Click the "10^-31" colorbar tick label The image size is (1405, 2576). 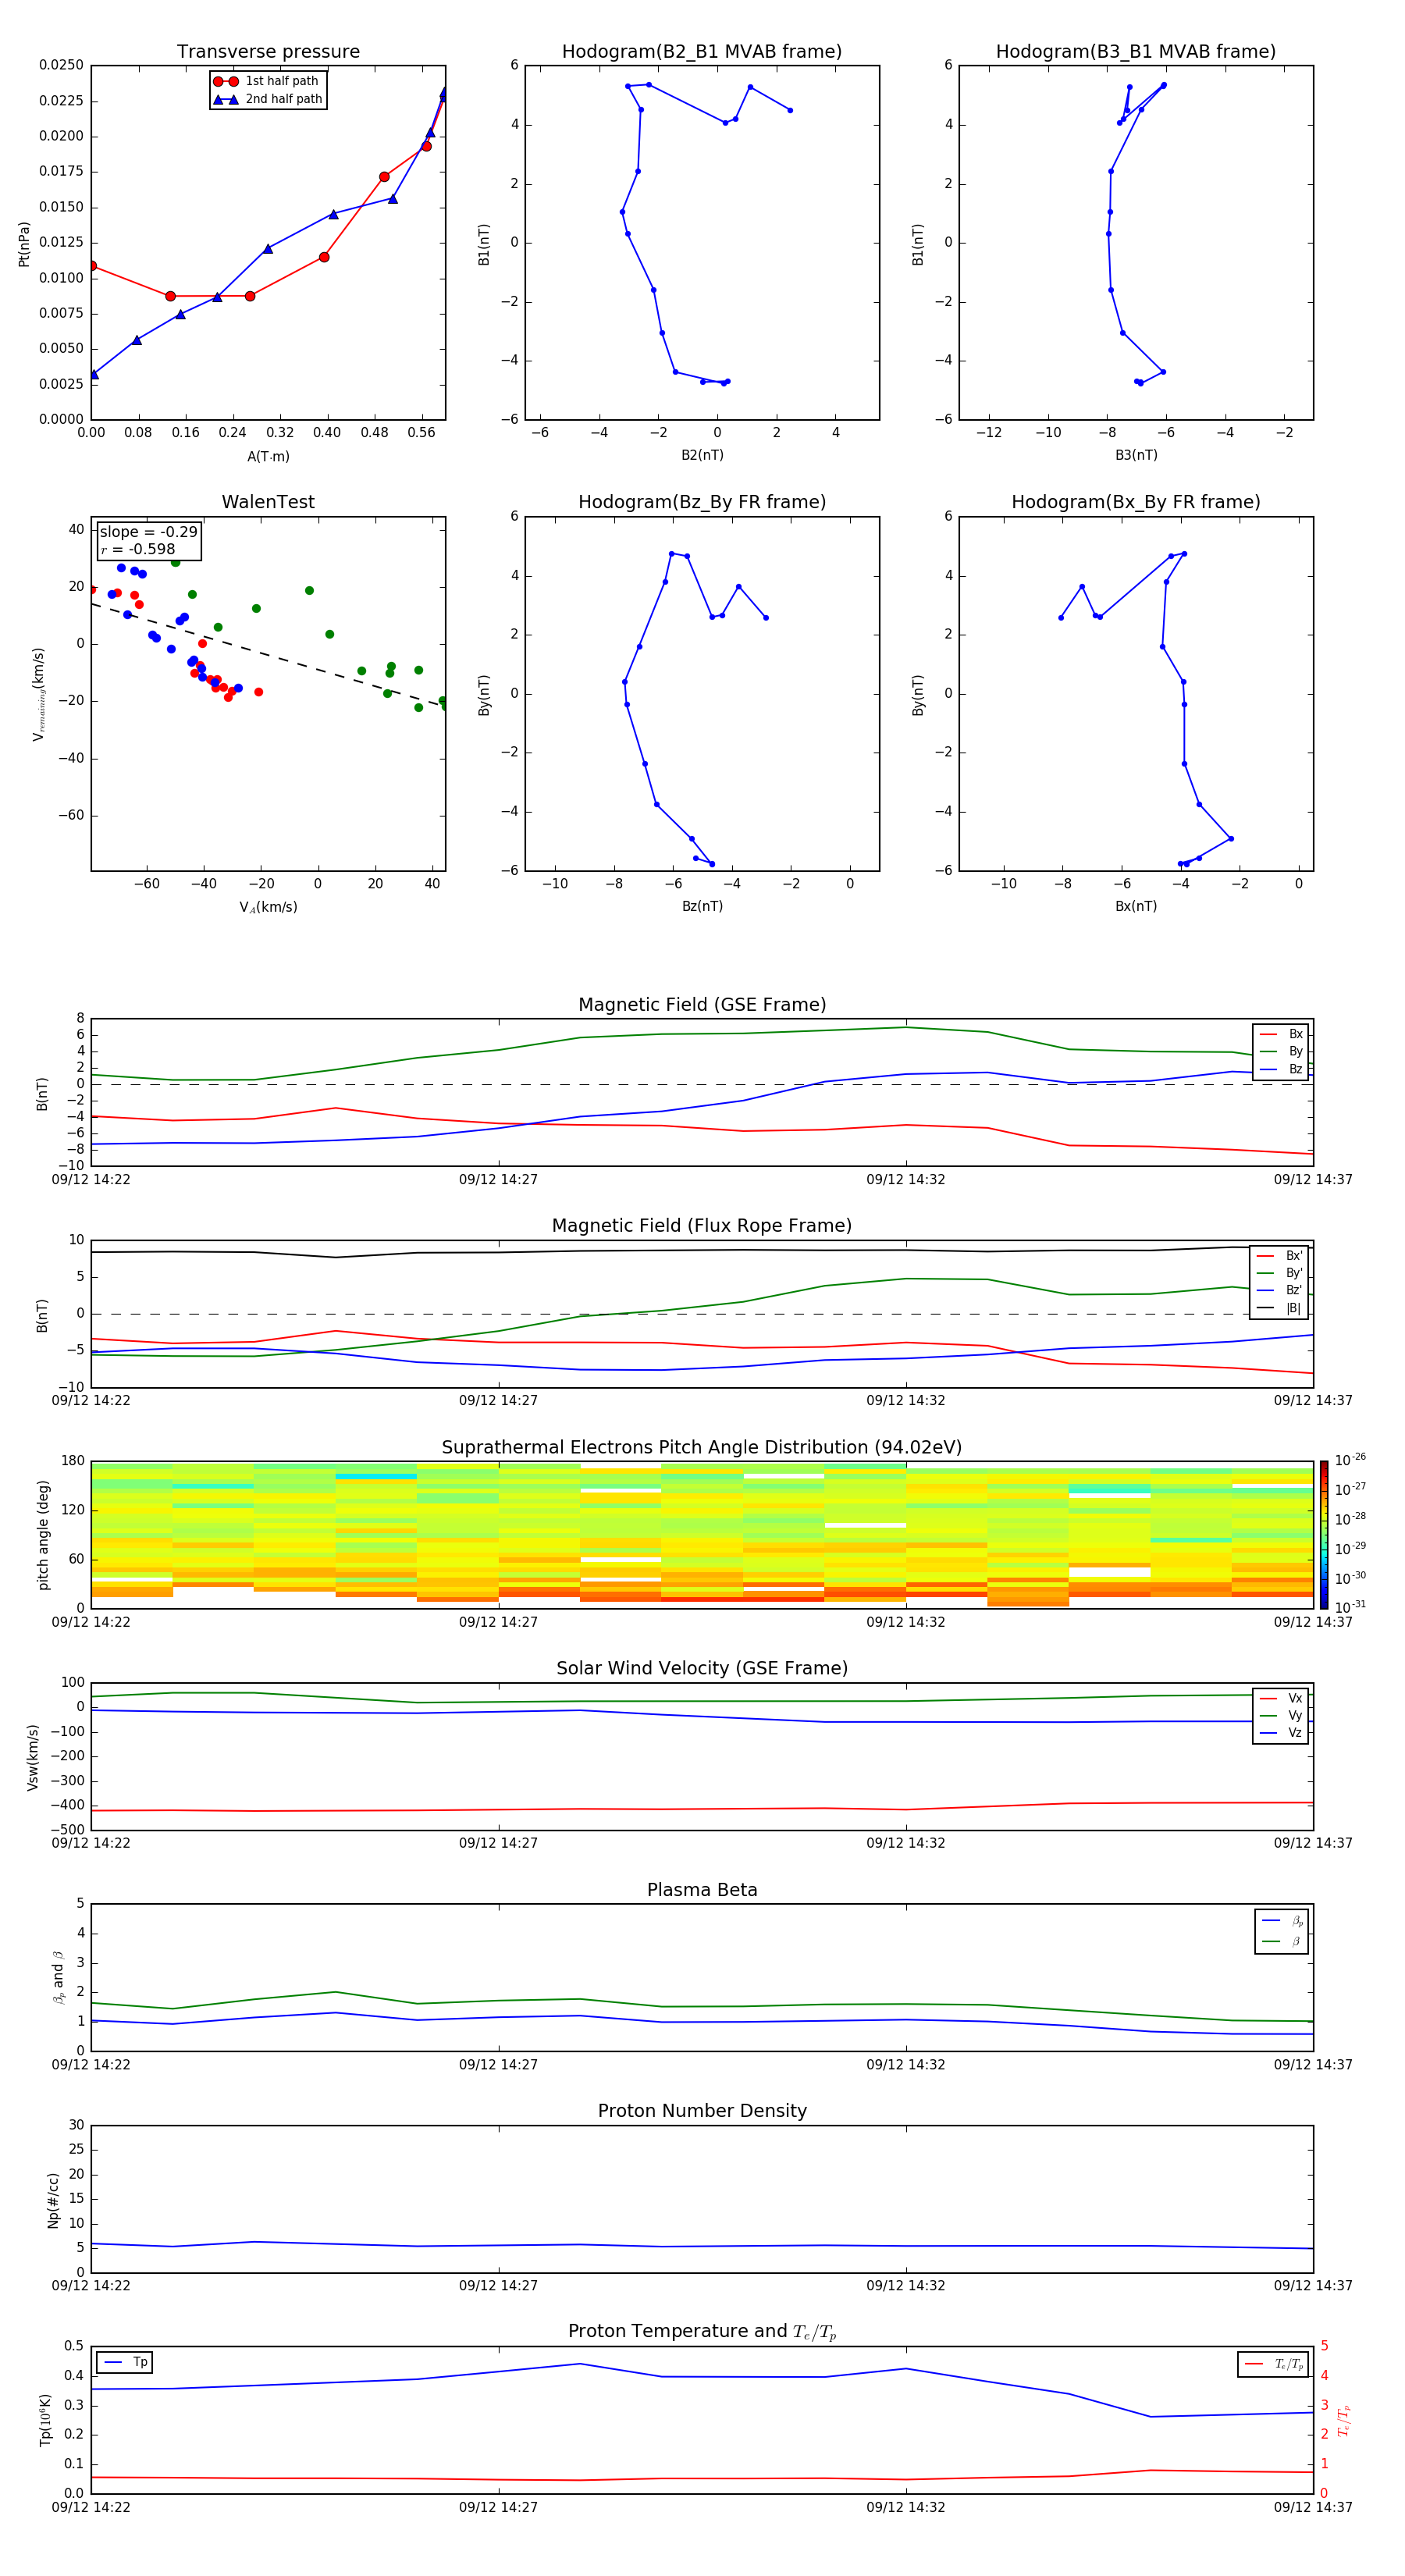click(1350, 1607)
